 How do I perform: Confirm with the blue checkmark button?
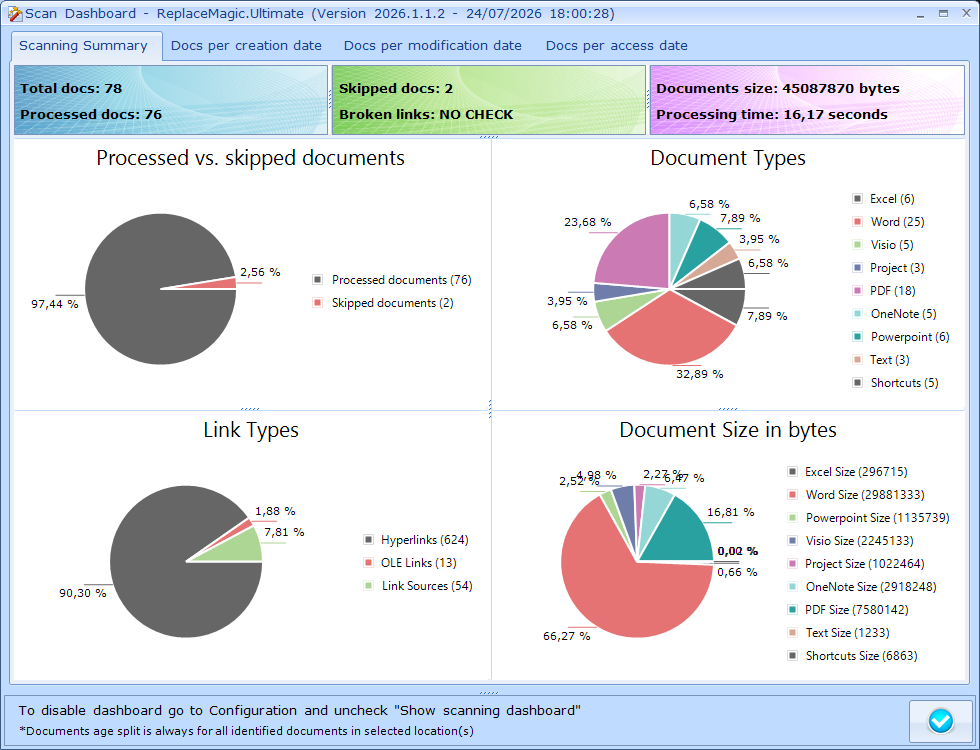(x=941, y=721)
